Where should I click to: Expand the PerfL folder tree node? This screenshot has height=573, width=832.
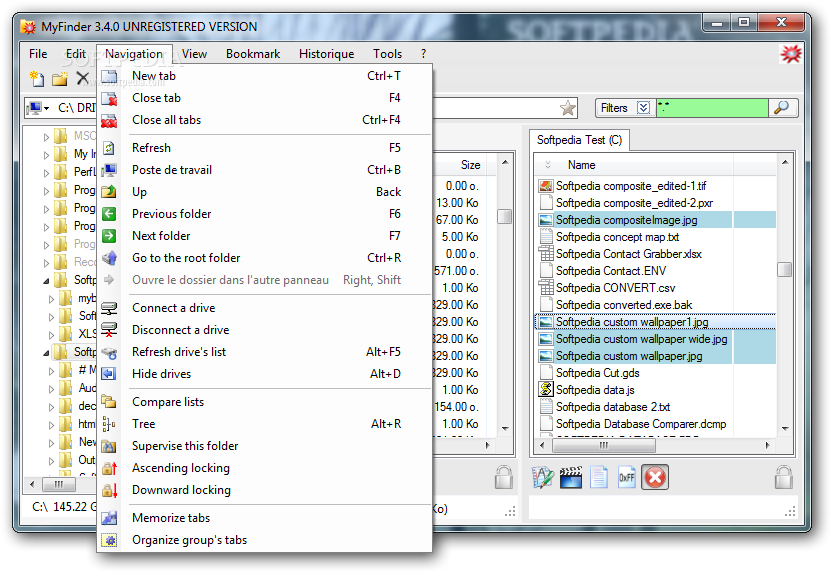tap(46, 173)
